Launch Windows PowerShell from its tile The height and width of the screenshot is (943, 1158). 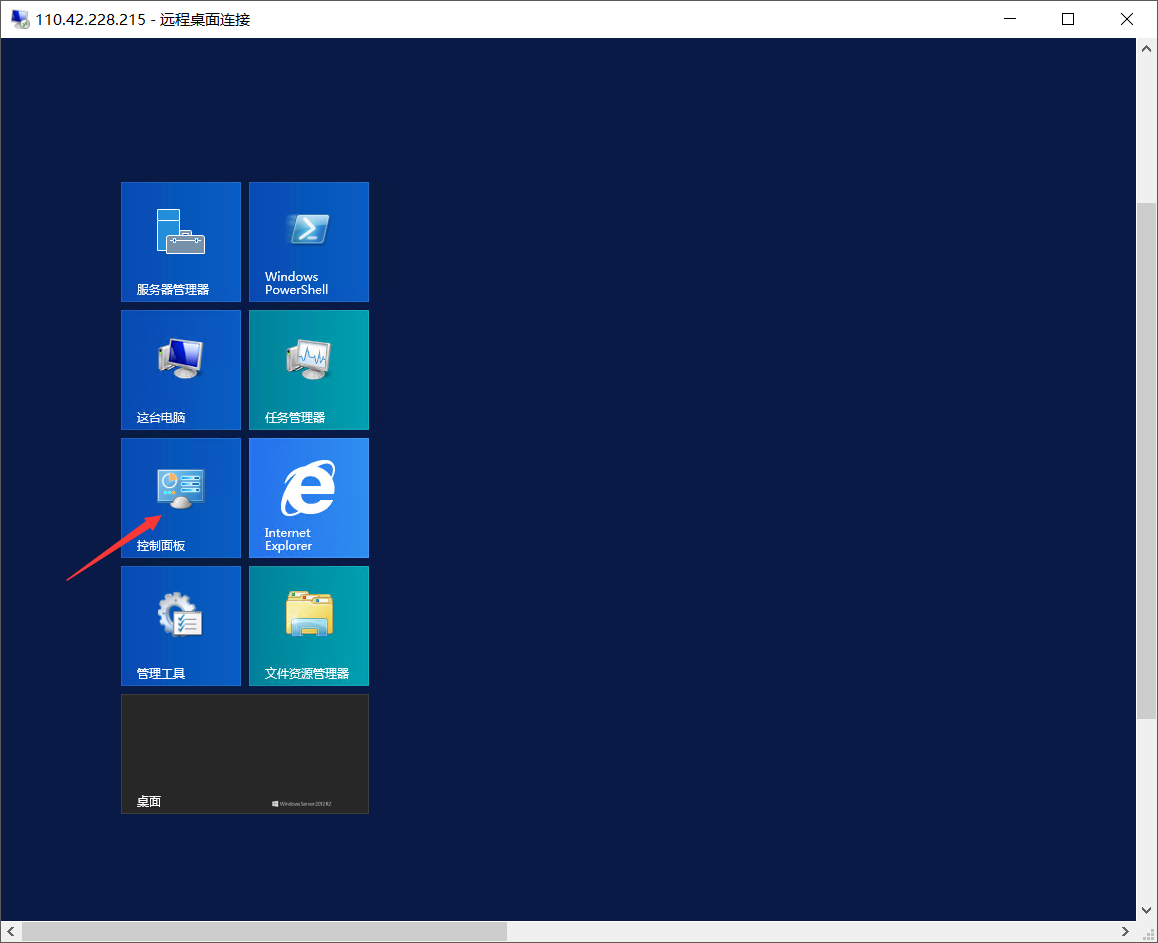(x=309, y=242)
